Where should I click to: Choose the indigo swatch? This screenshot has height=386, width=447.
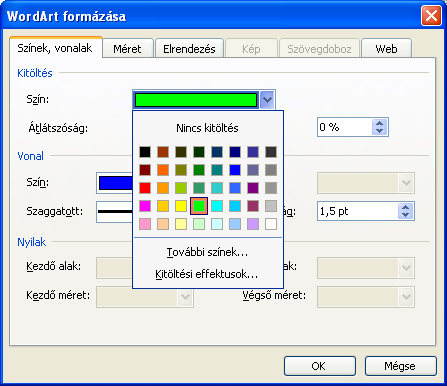coord(253,152)
